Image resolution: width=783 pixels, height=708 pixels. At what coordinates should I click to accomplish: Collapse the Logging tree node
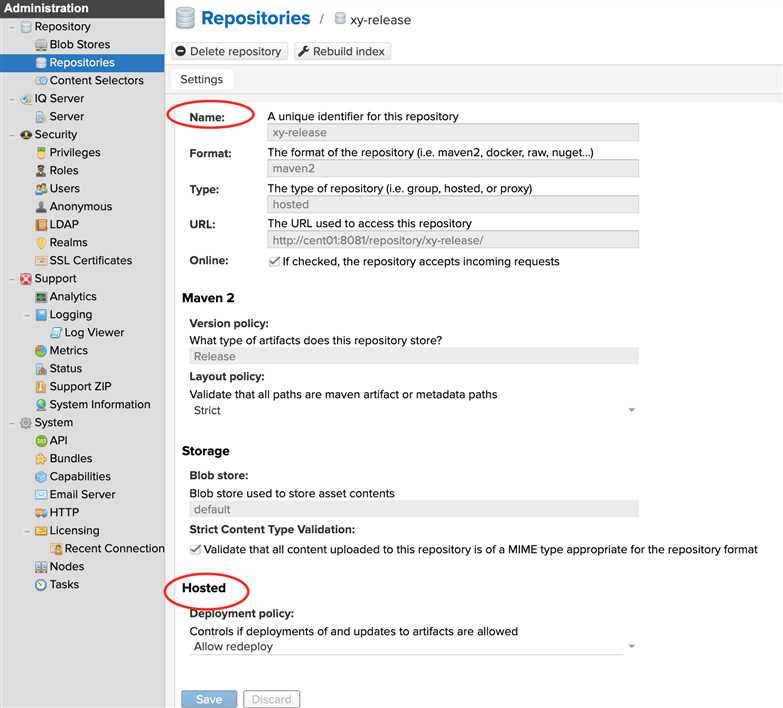26,315
